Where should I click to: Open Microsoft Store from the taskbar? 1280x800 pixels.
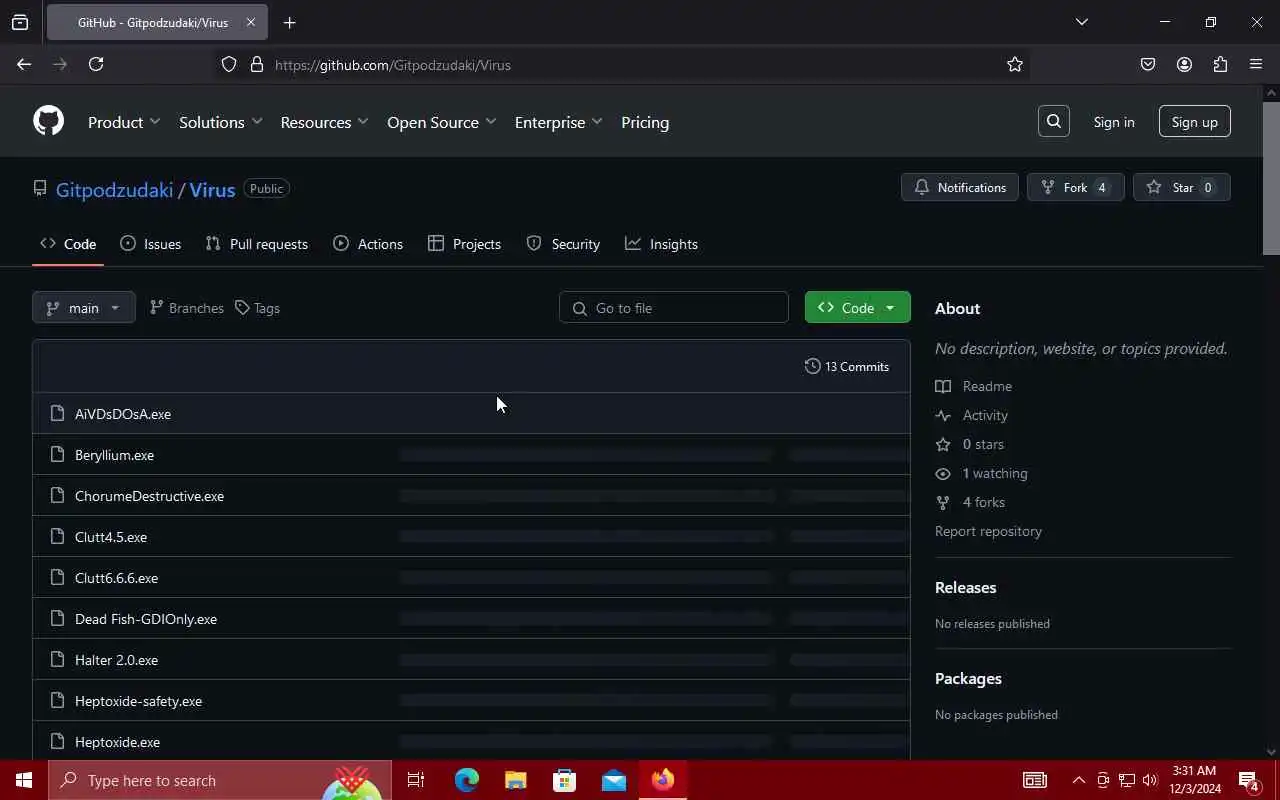click(565, 780)
